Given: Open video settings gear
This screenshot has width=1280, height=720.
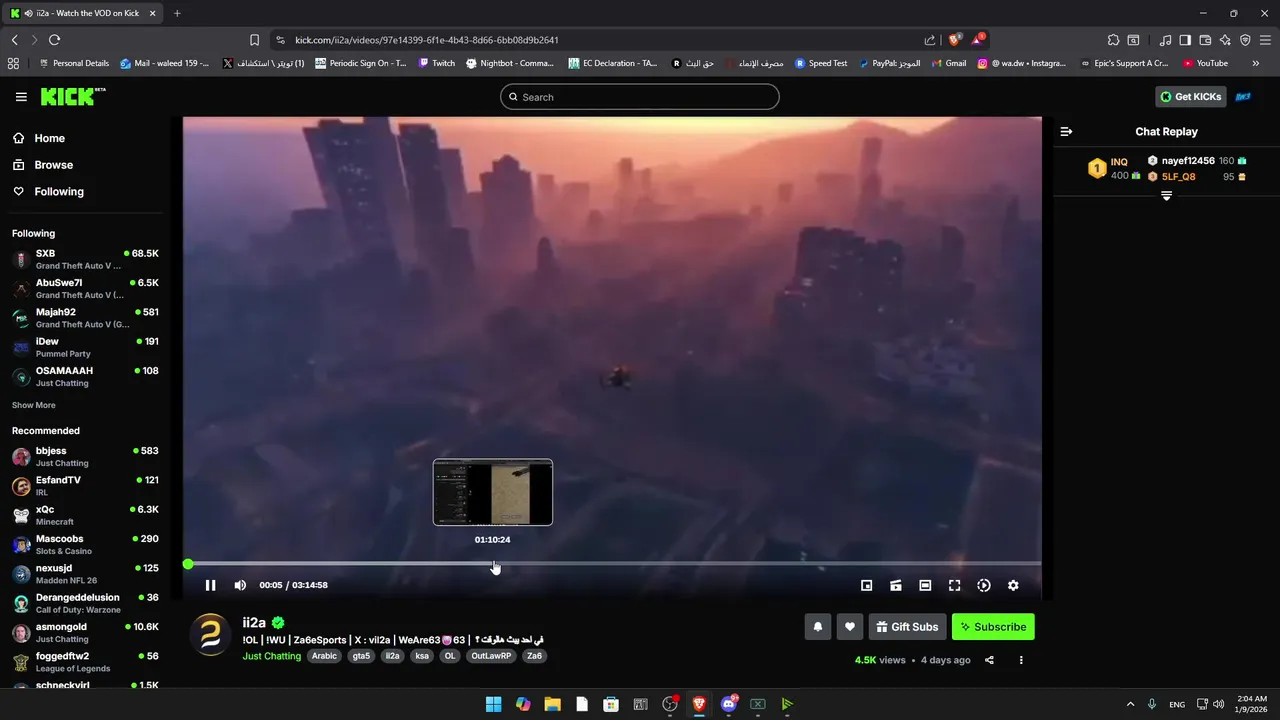Looking at the screenshot, I should (x=1013, y=585).
